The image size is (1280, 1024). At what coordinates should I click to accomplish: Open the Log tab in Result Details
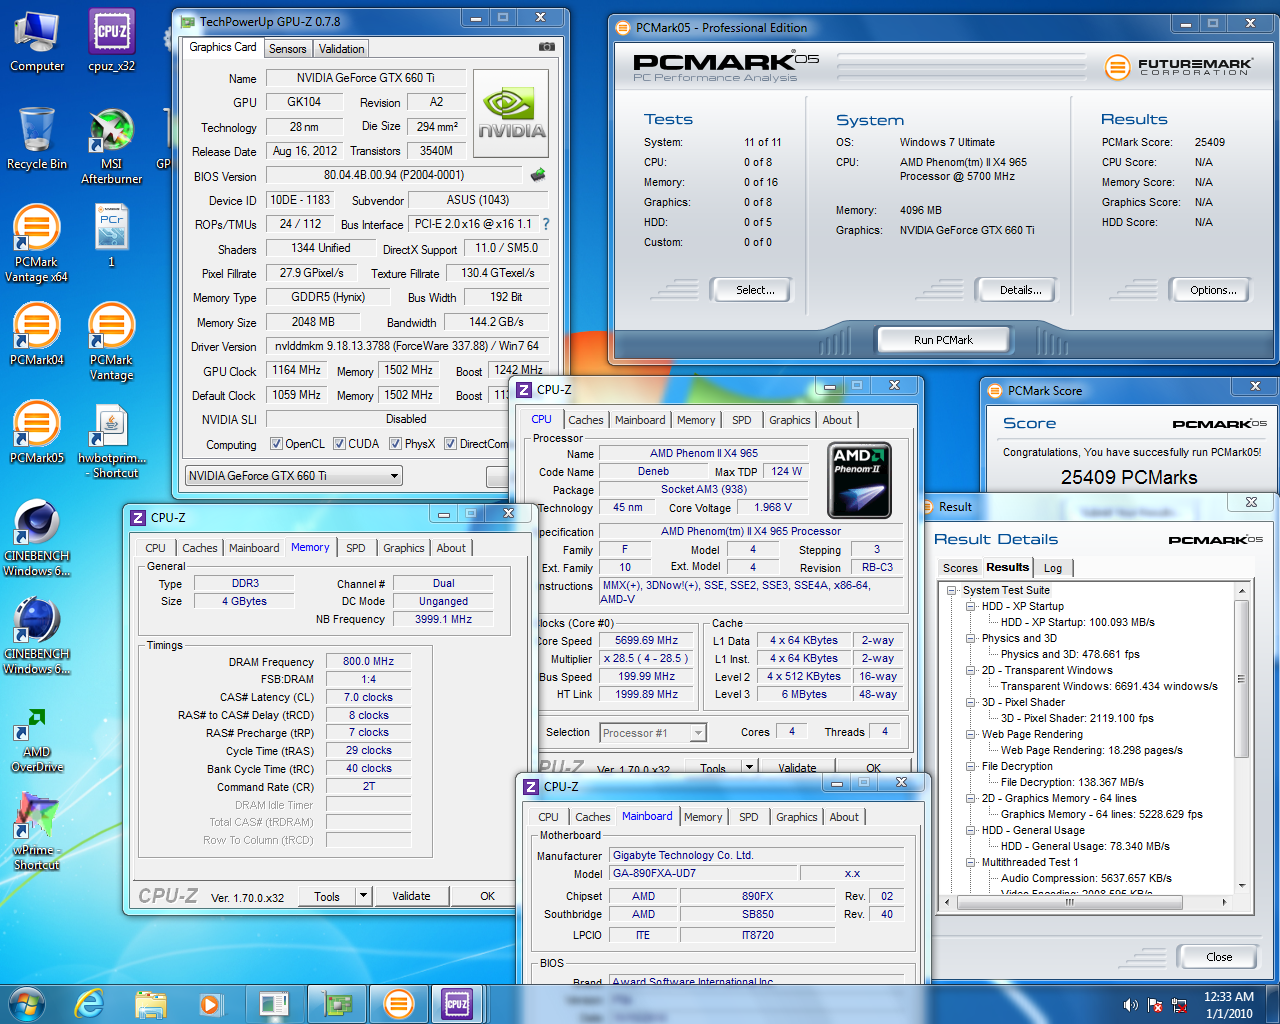(x=1053, y=568)
